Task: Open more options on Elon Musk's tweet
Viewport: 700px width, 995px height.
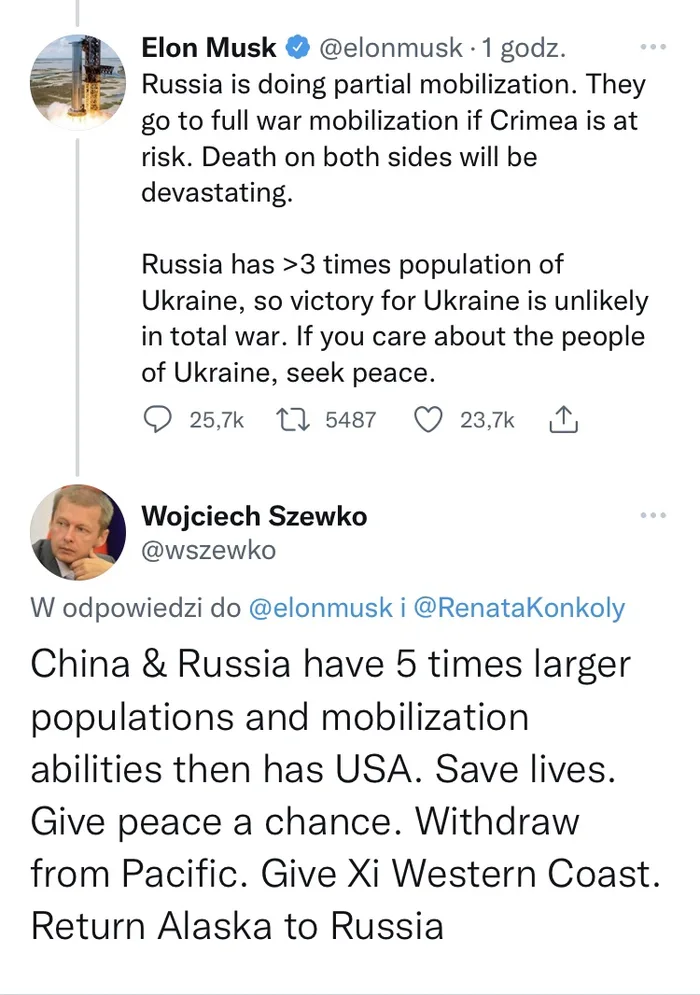Action: tap(653, 47)
